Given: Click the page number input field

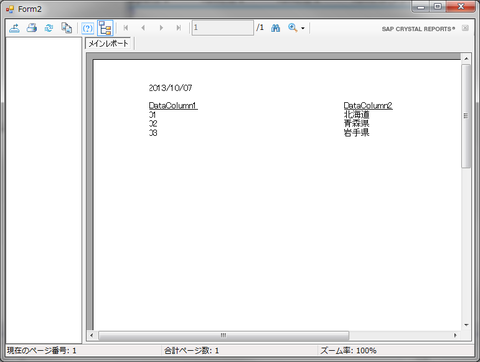Looking at the screenshot, I should 222,28.
